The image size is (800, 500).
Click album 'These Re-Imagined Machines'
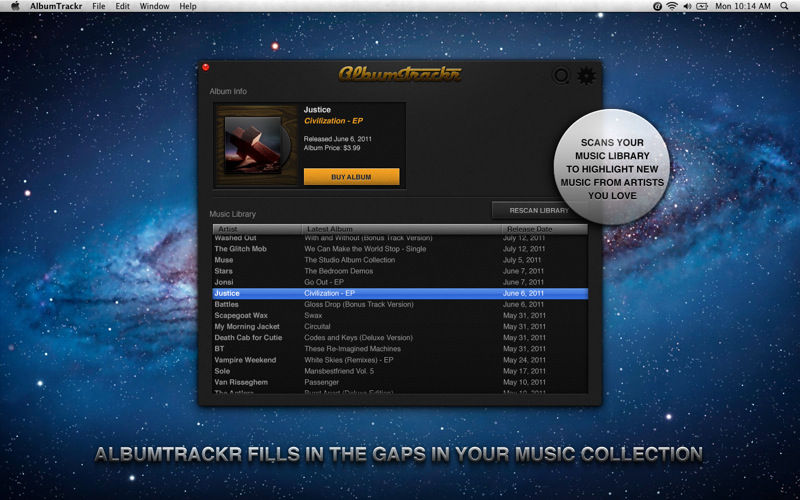click(x=352, y=349)
